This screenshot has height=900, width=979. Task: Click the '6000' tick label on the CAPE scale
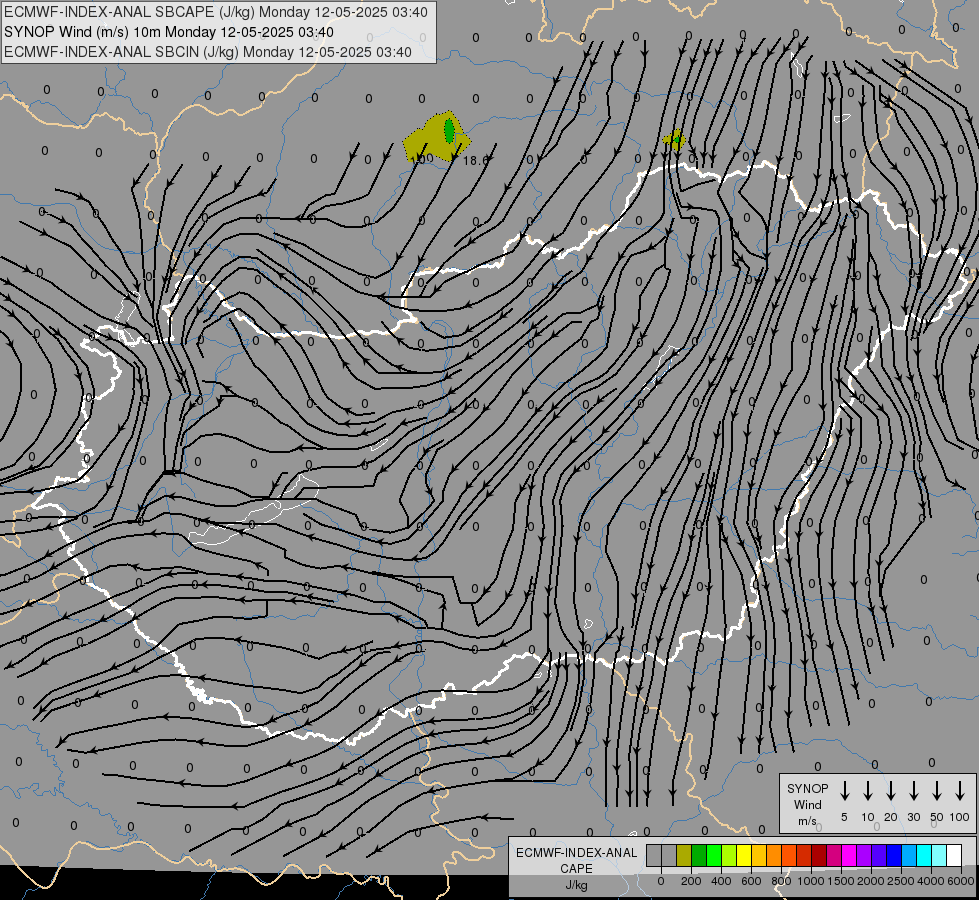tap(961, 881)
